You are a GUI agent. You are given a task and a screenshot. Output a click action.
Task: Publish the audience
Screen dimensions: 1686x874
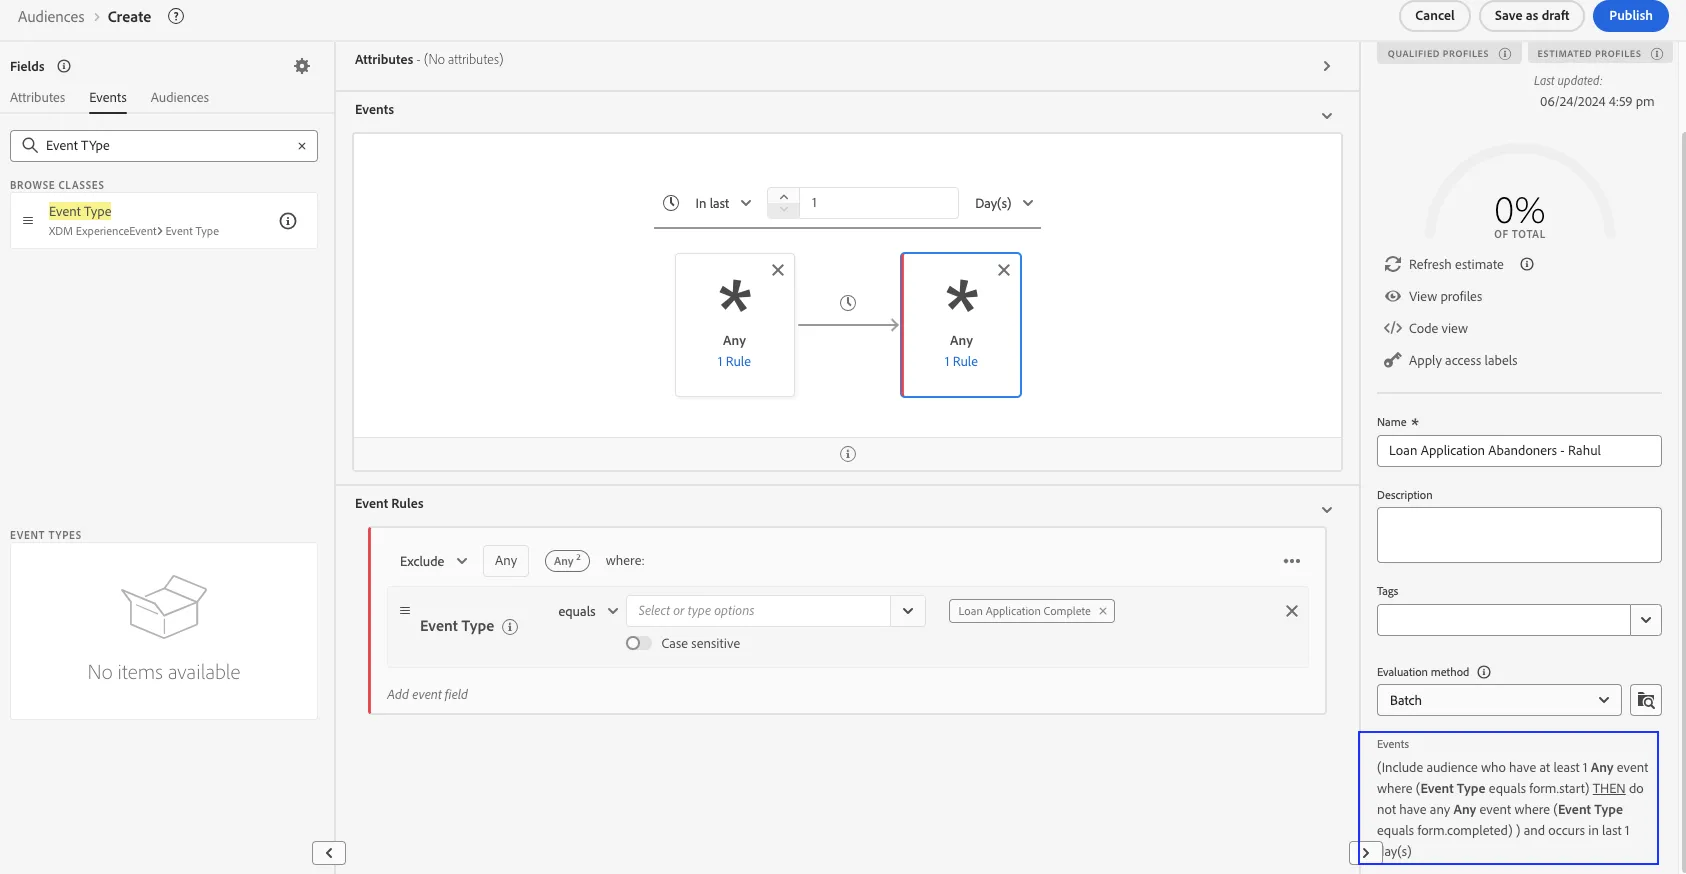tap(1631, 16)
